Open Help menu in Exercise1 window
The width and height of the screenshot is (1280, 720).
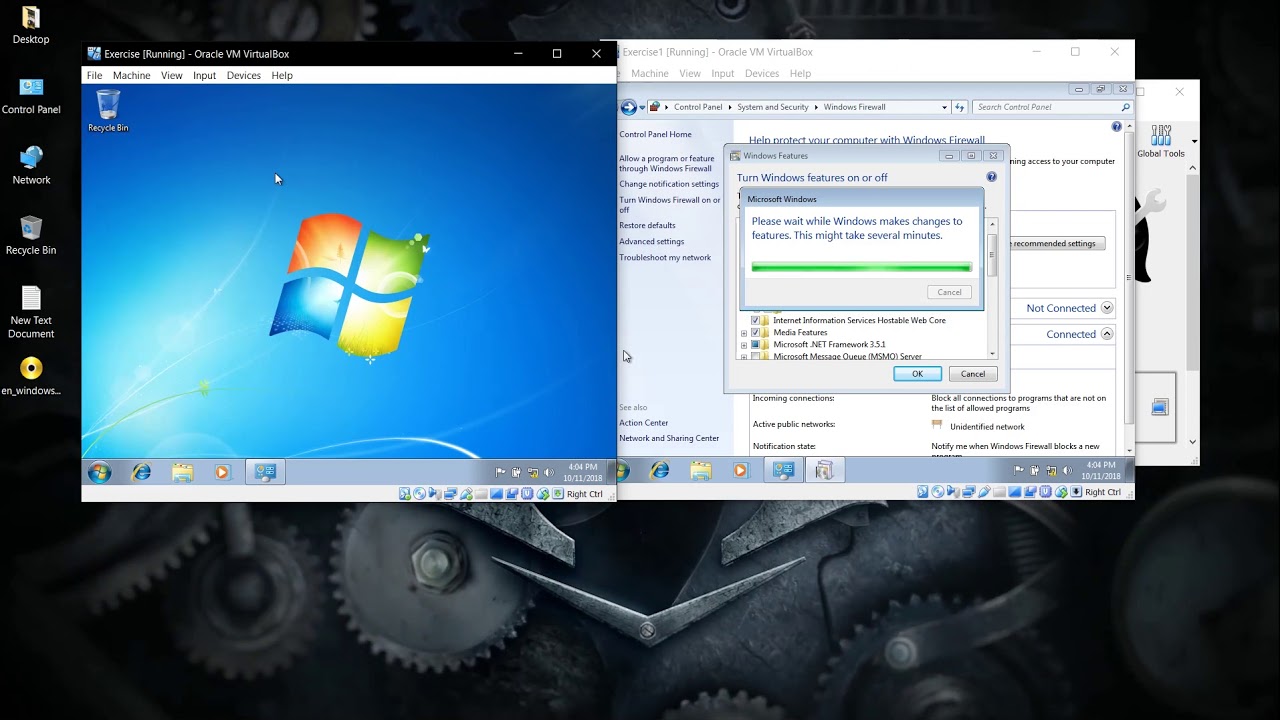coord(800,73)
